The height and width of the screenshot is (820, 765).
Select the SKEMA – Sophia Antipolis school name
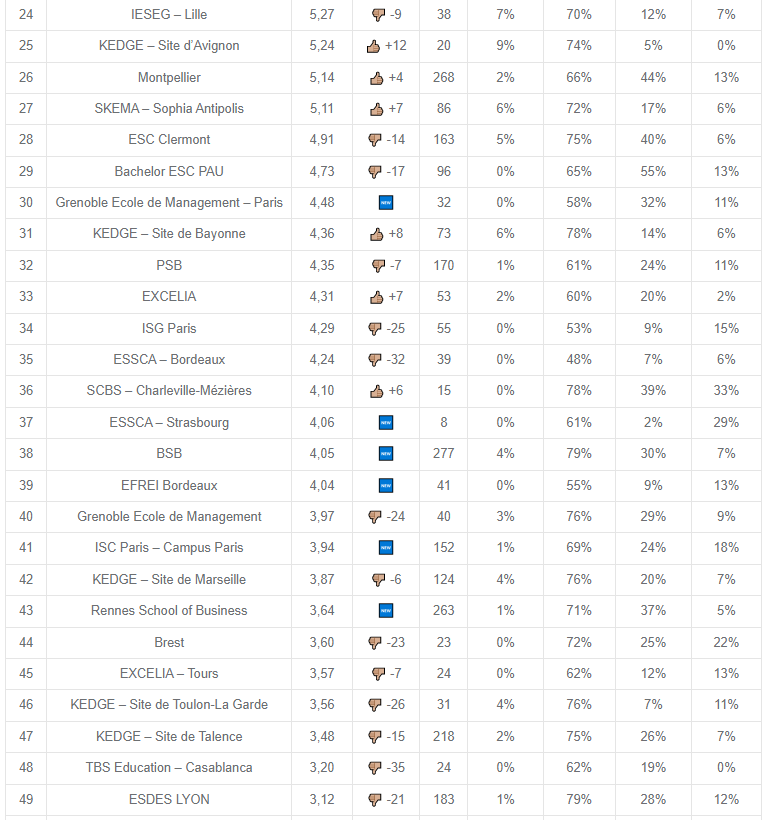169,109
